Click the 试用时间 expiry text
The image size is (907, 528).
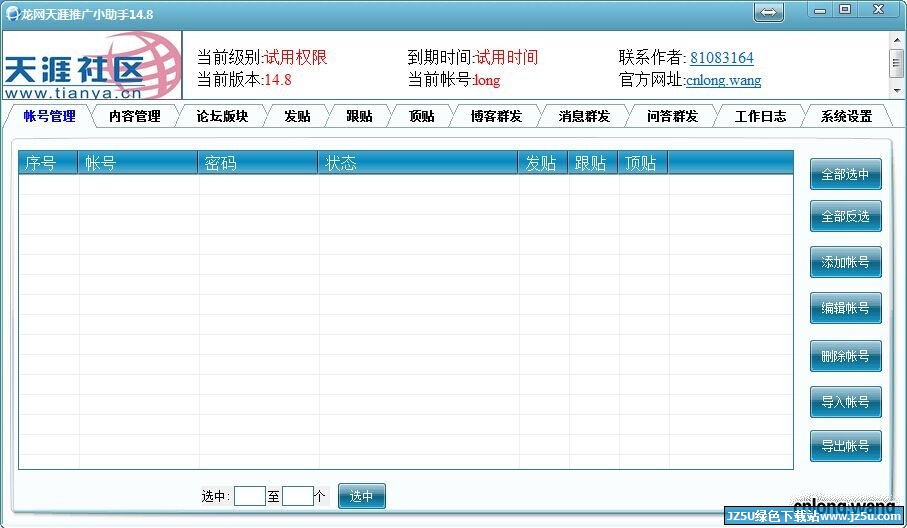click(507, 57)
